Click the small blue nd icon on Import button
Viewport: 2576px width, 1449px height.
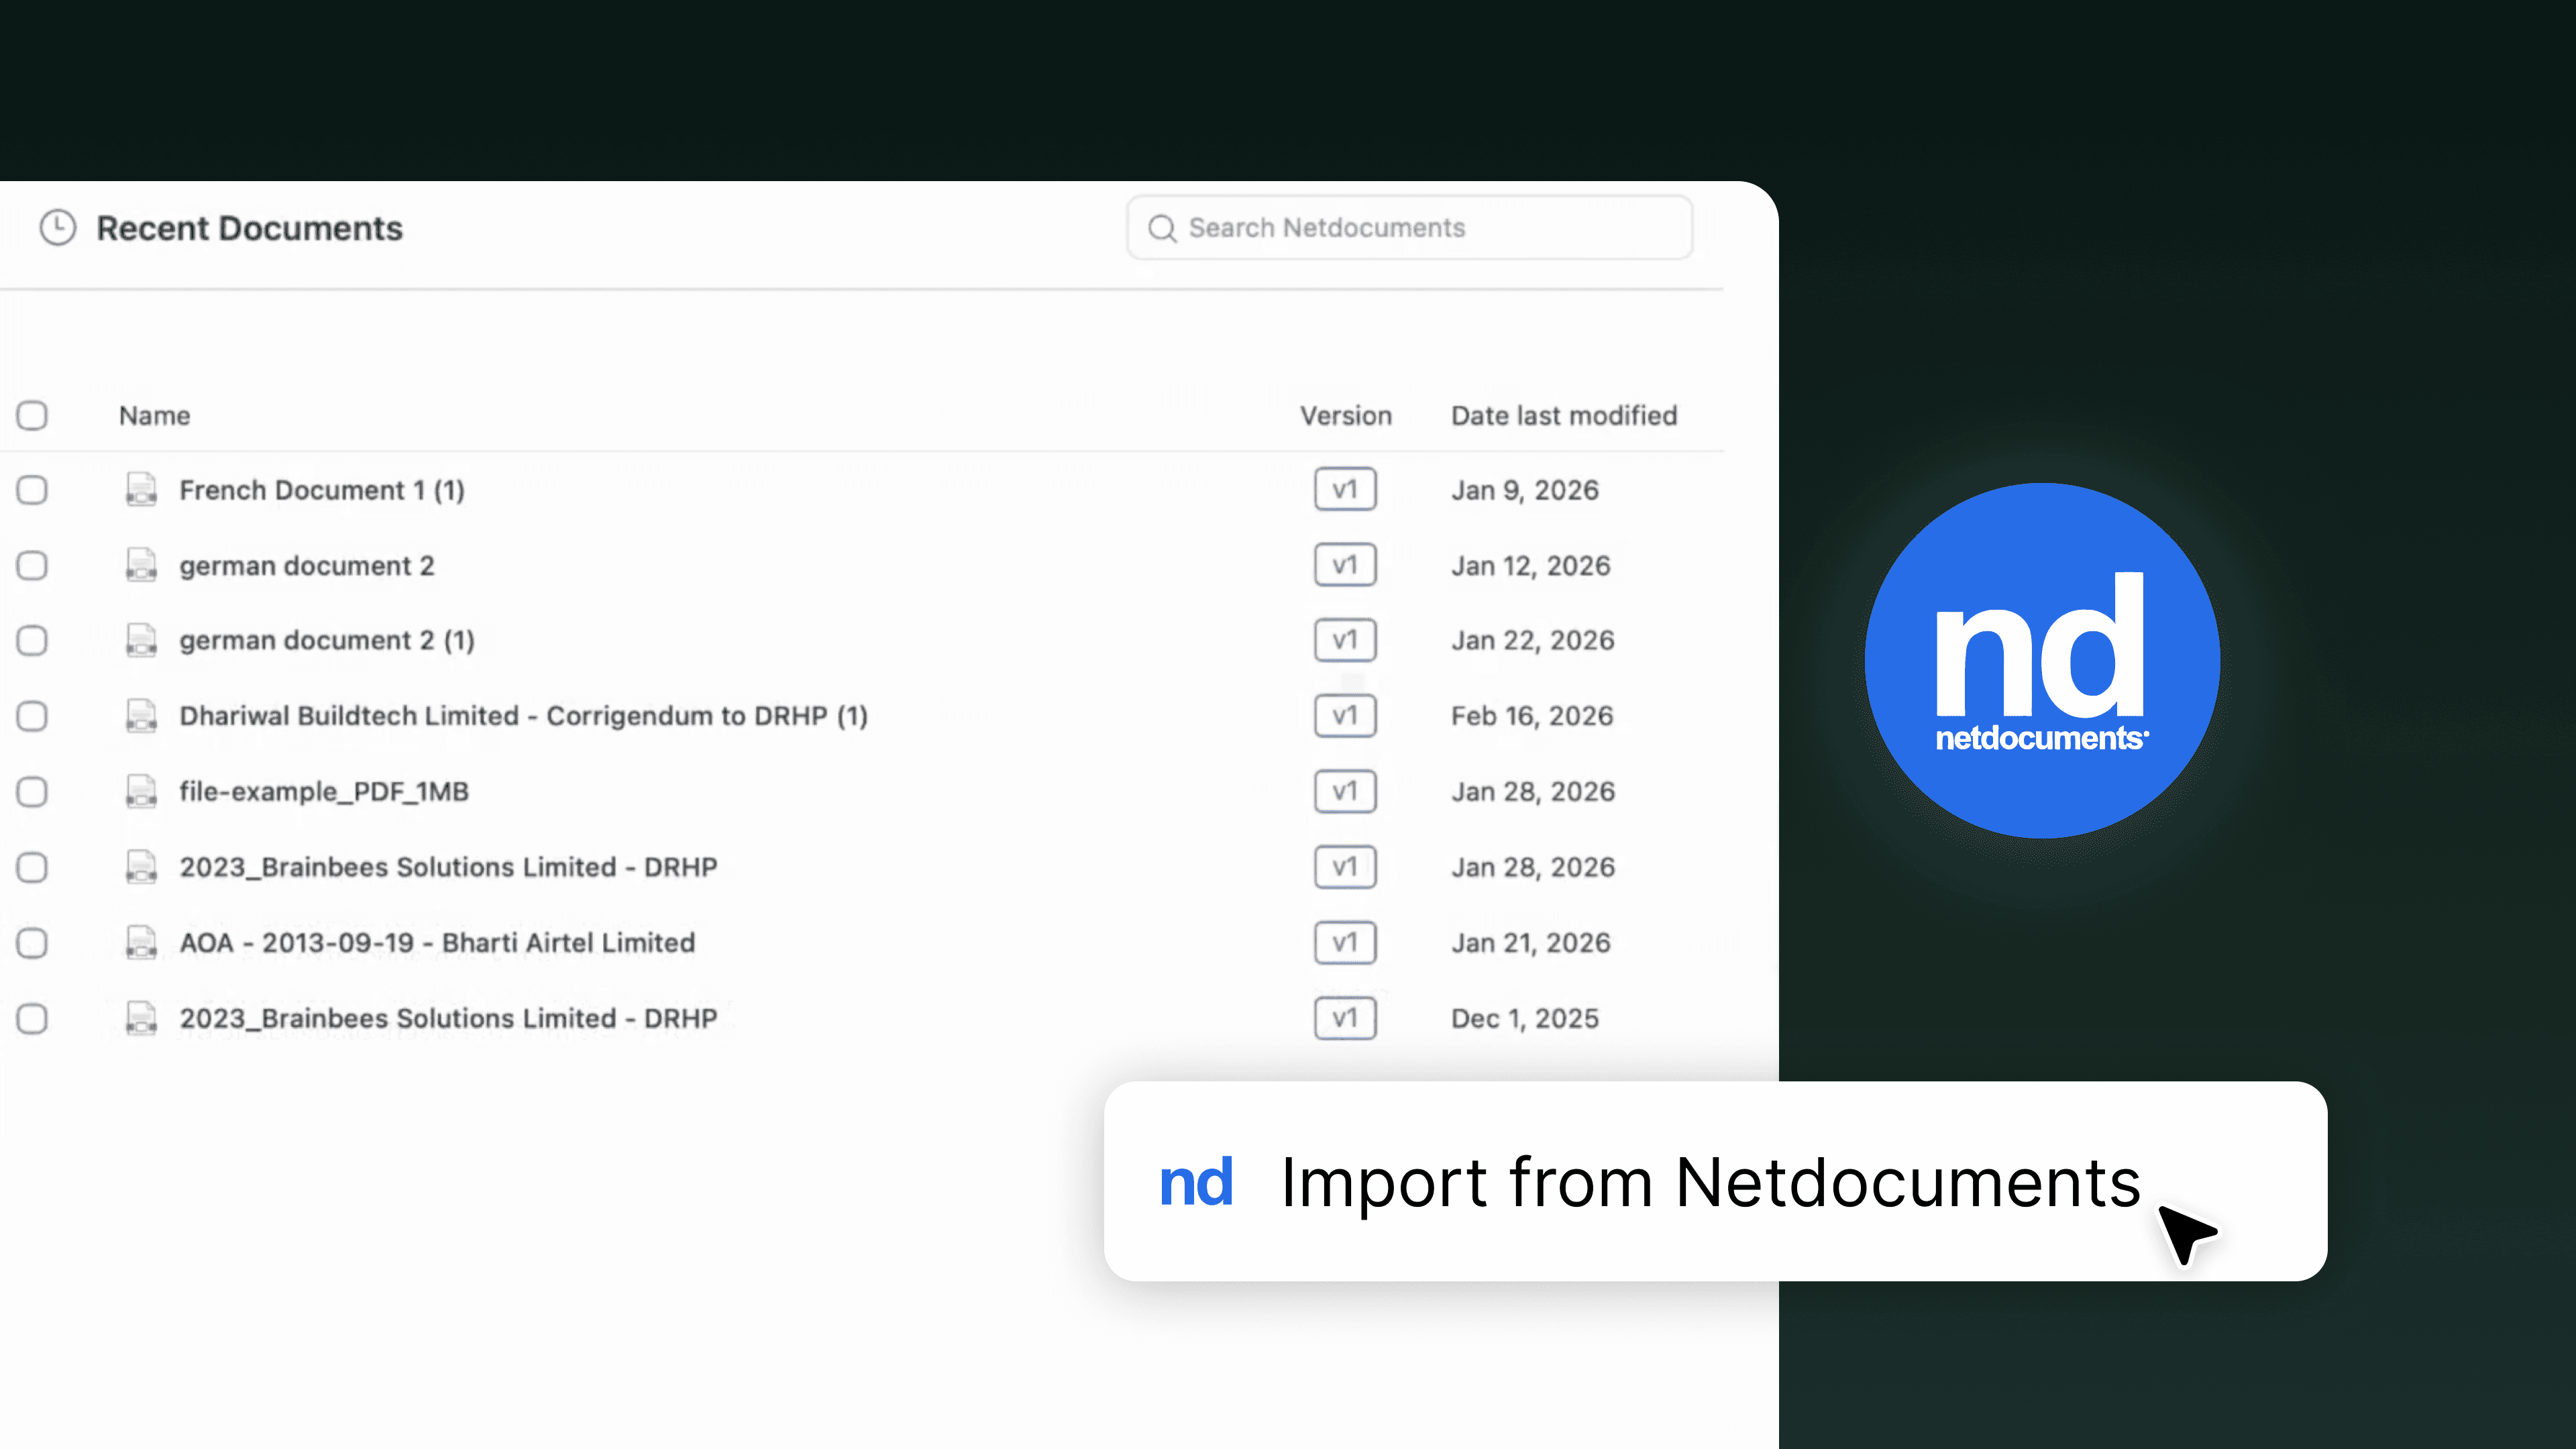[1195, 1183]
